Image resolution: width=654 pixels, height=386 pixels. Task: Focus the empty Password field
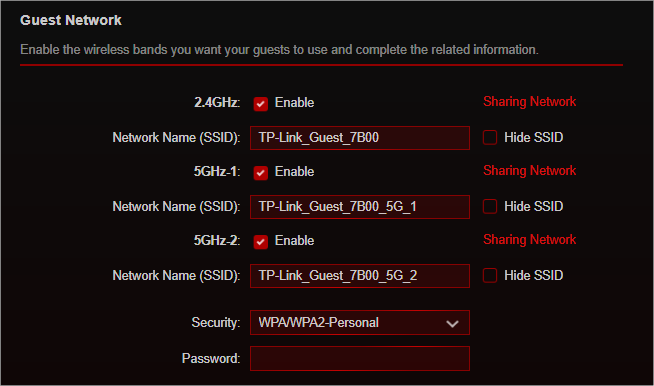pyautogui.click(x=360, y=358)
